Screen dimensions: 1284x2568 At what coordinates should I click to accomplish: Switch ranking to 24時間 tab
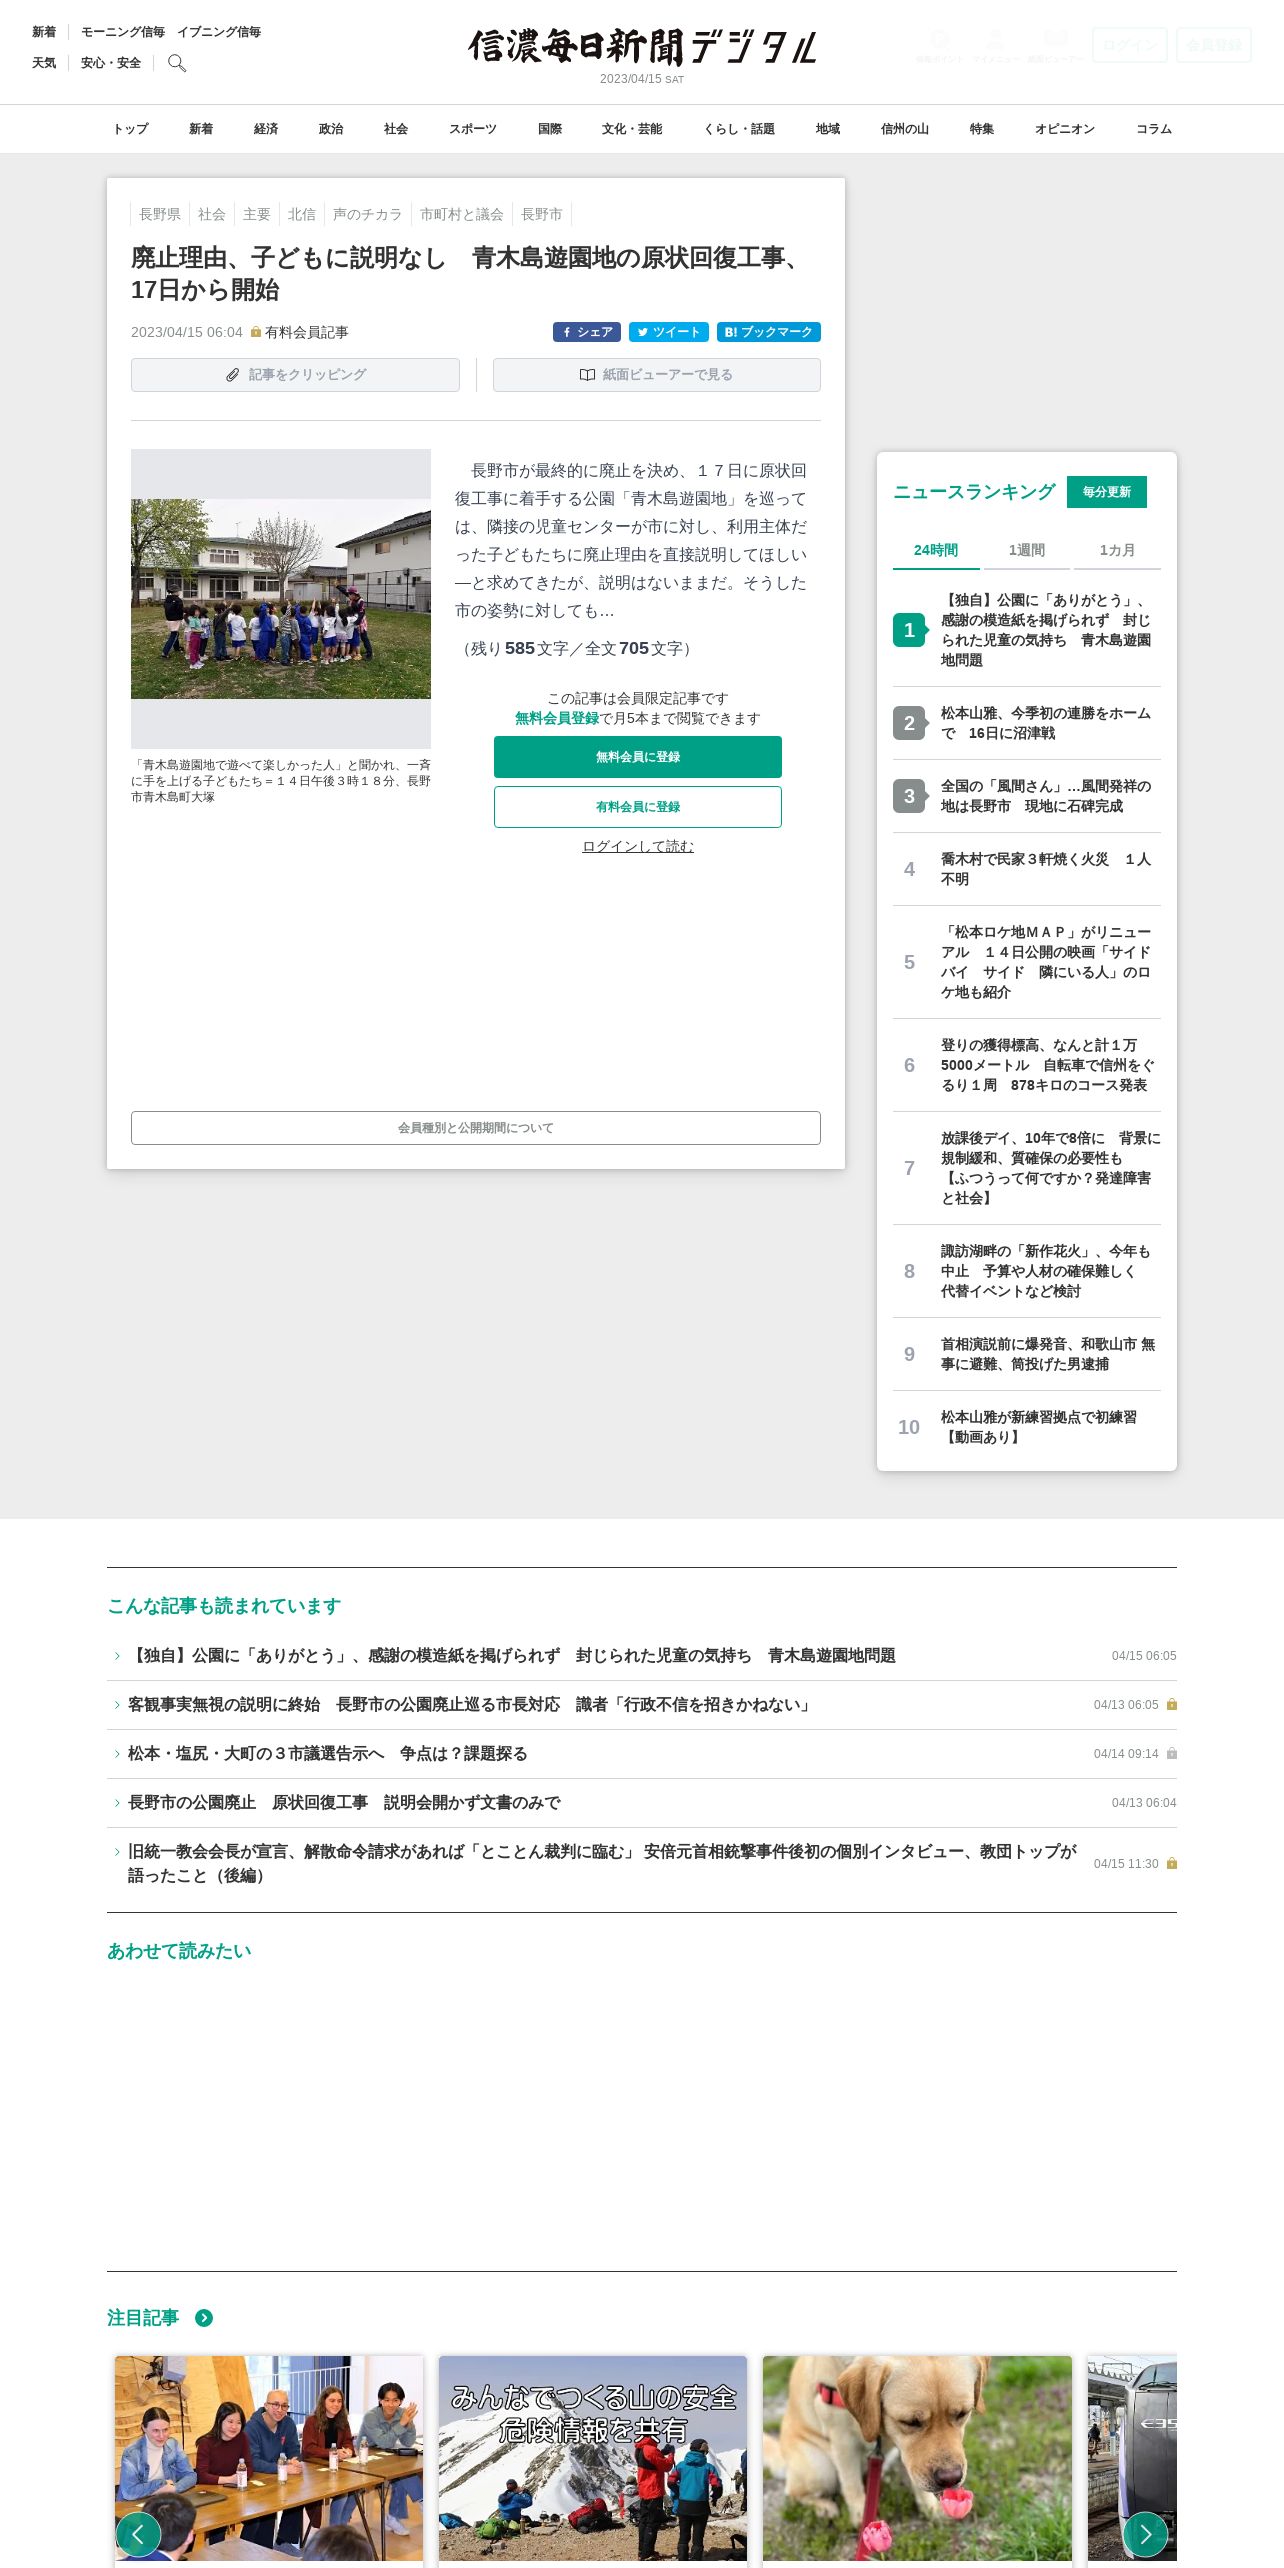coord(936,550)
